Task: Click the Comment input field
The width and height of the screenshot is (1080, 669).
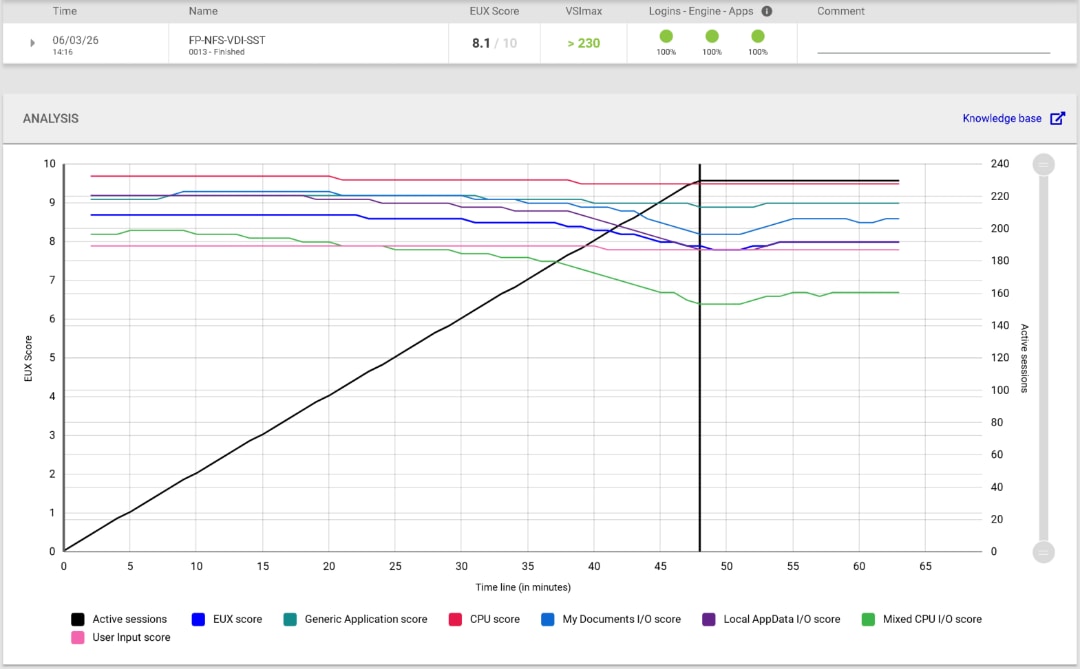Action: tap(933, 45)
